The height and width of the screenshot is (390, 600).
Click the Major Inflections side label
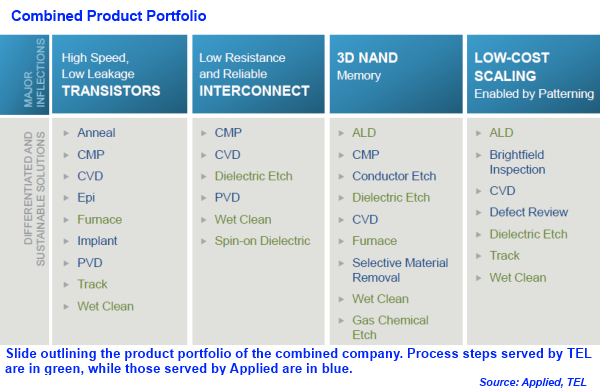pyautogui.click(x=34, y=73)
